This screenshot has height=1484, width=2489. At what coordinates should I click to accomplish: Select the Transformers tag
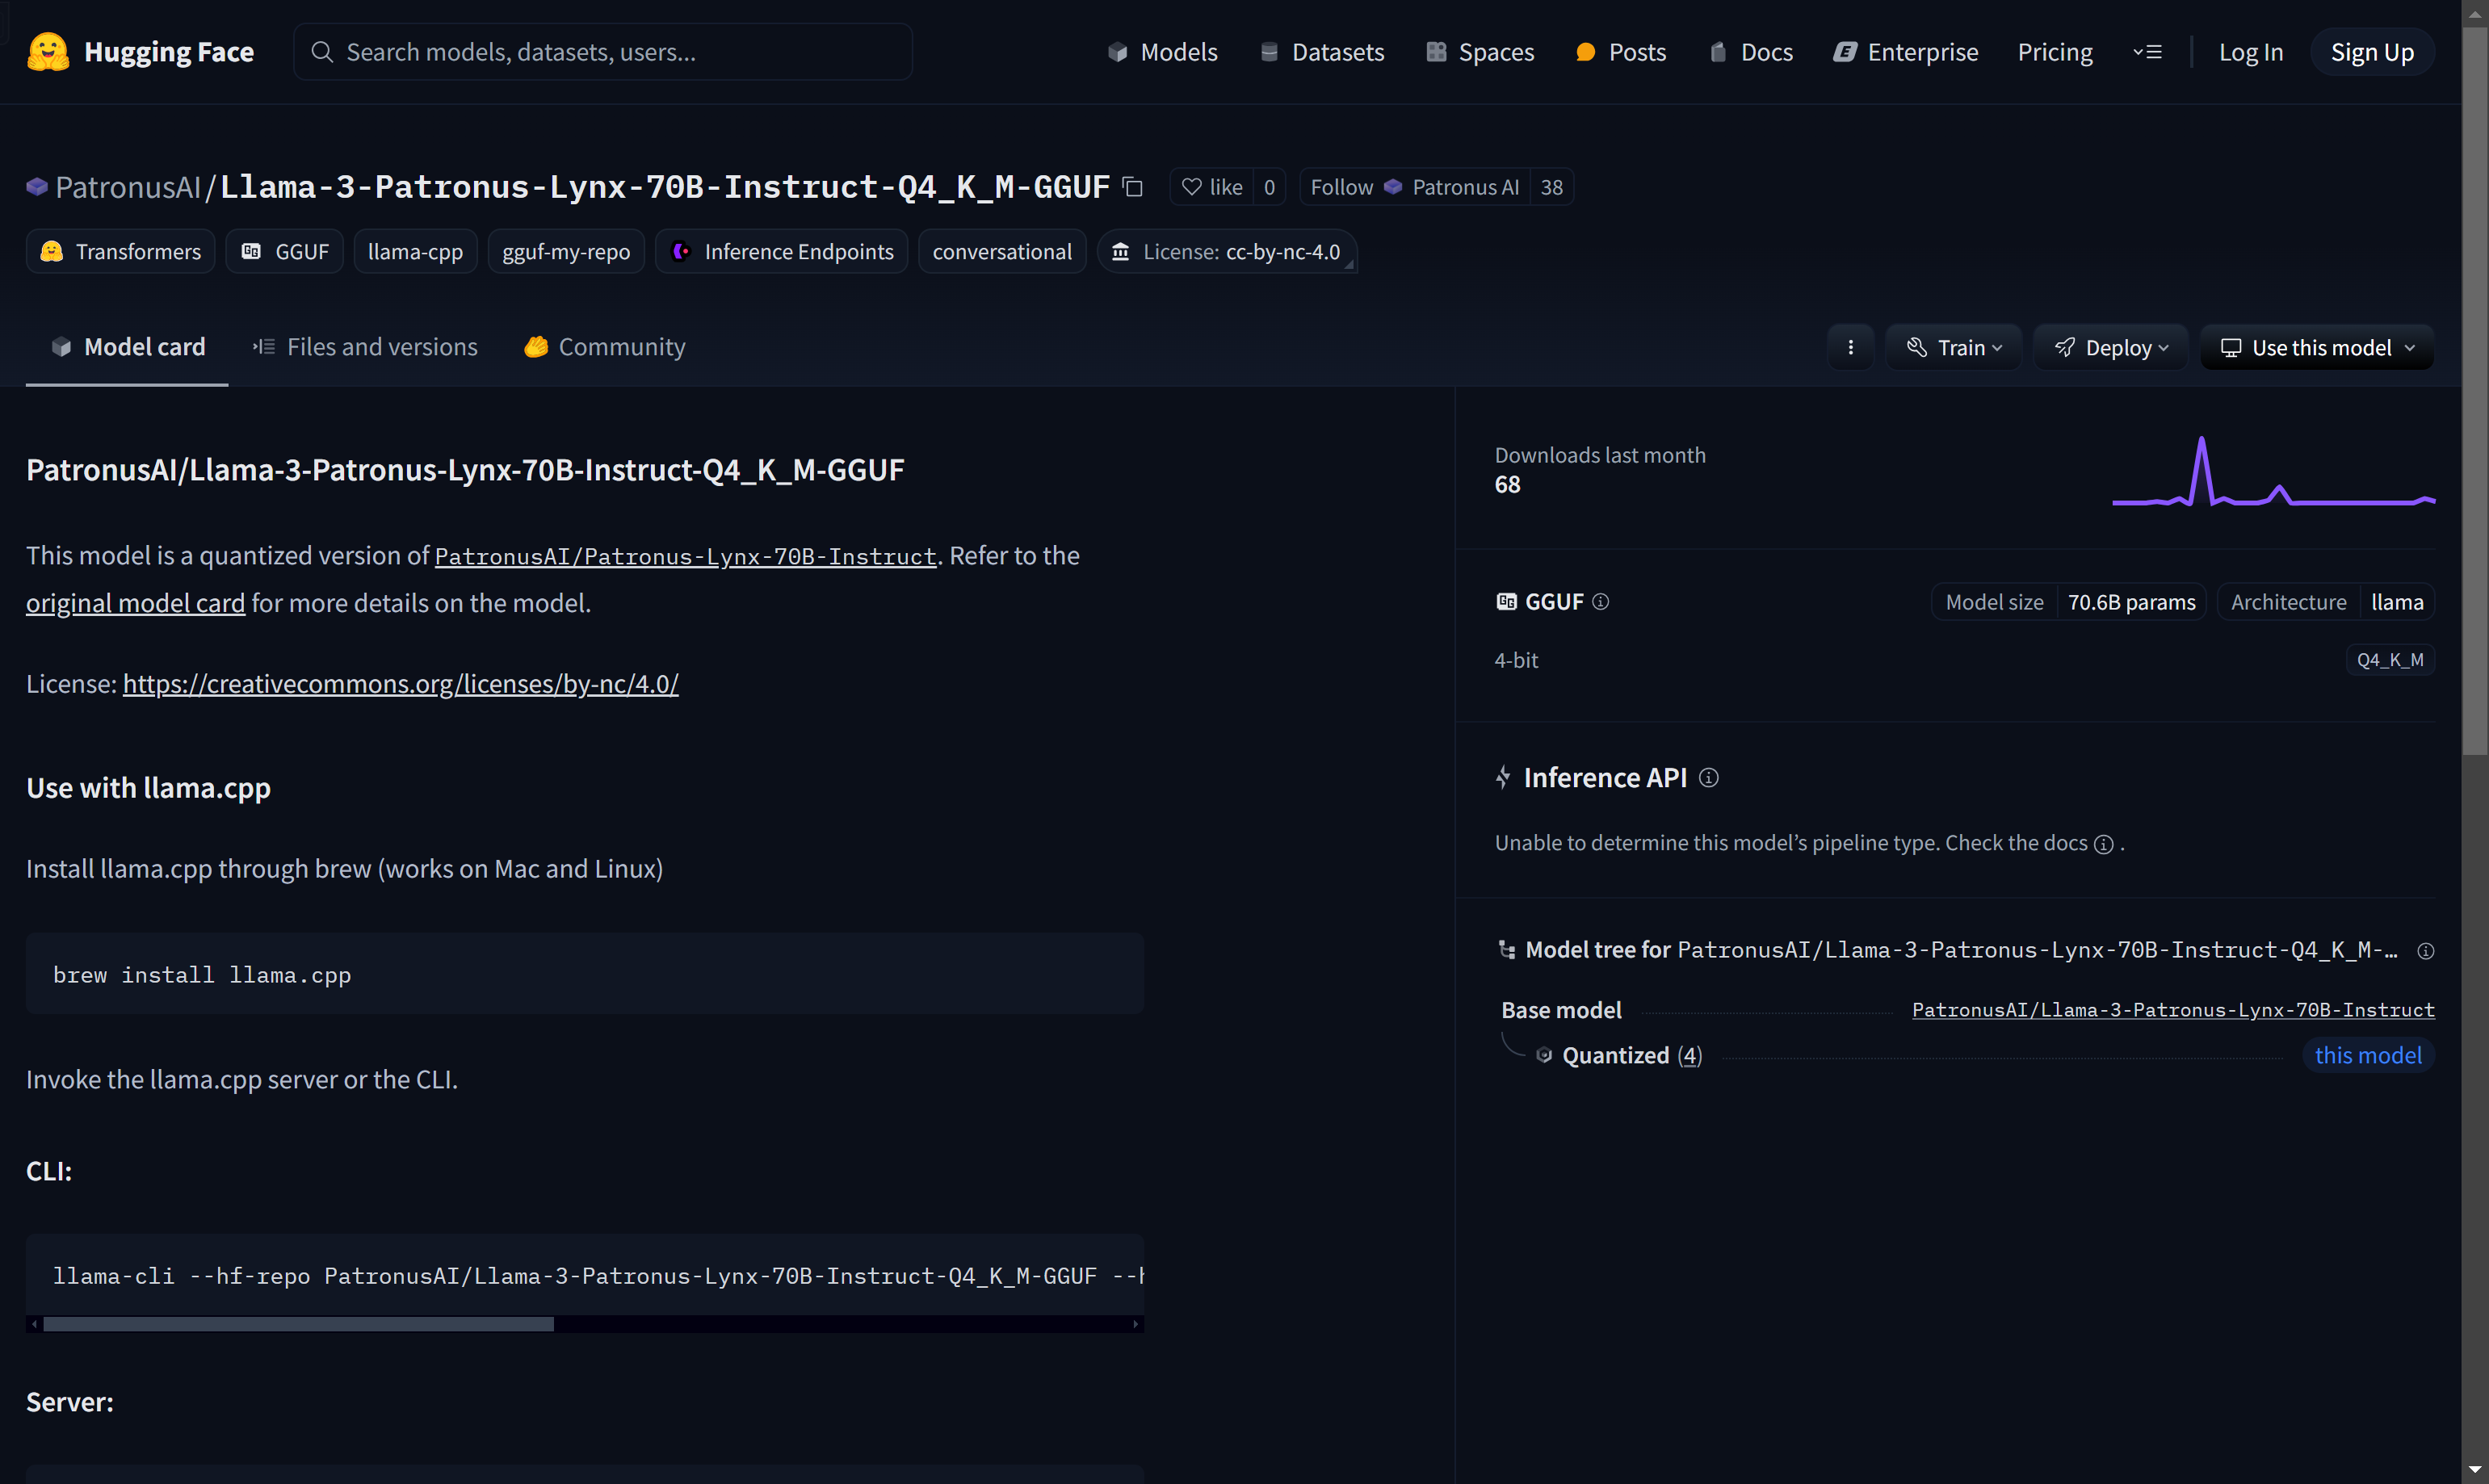pos(120,251)
